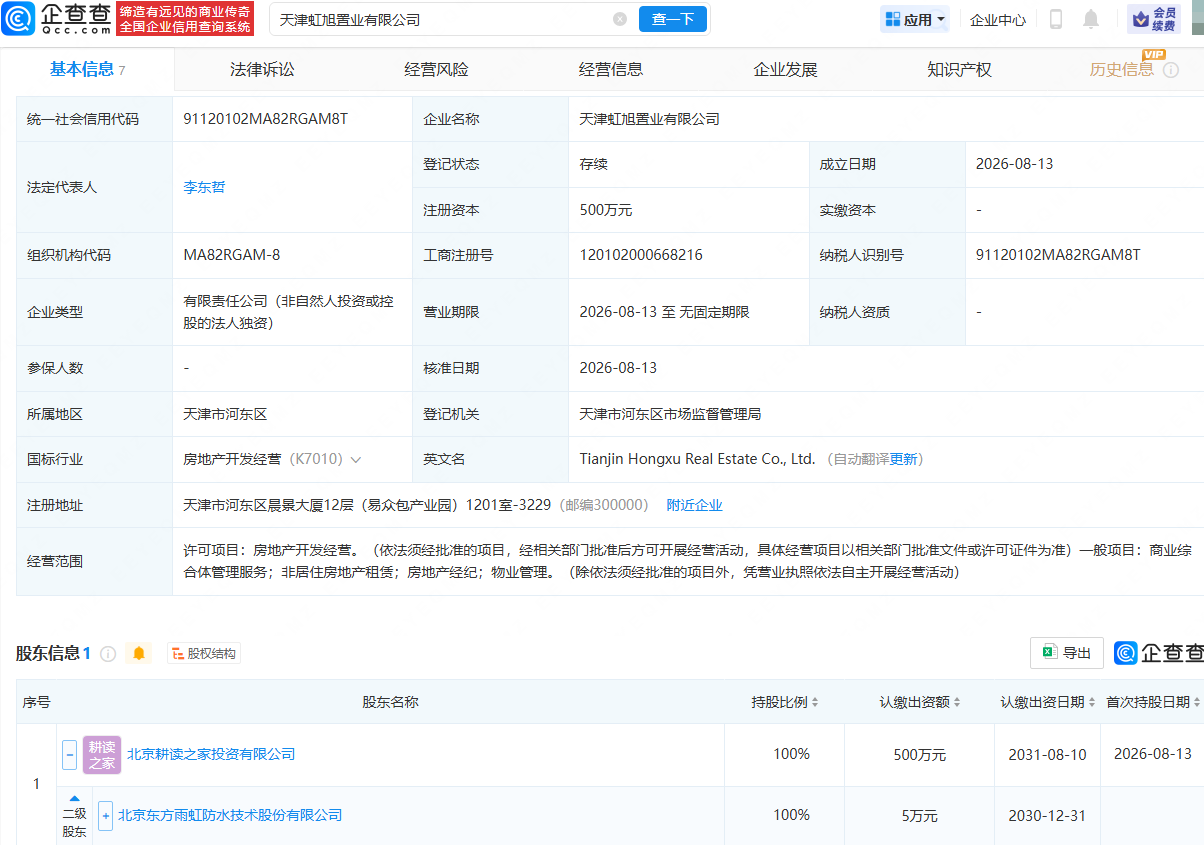Select English name Tianjin Hongxu Real Estate

tap(697, 459)
